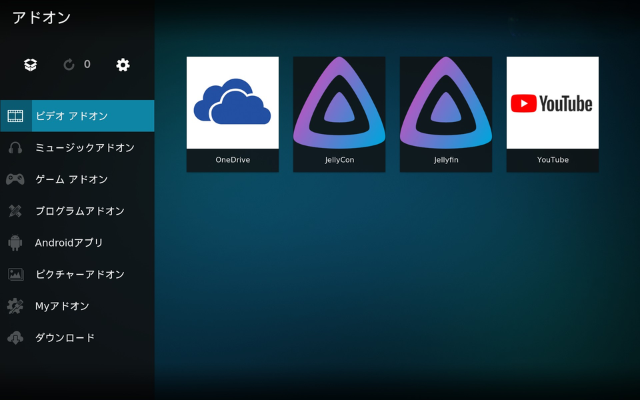Click the headphones icon for music add-ons
The width and height of the screenshot is (640, 400).
[x=15, y=148]
